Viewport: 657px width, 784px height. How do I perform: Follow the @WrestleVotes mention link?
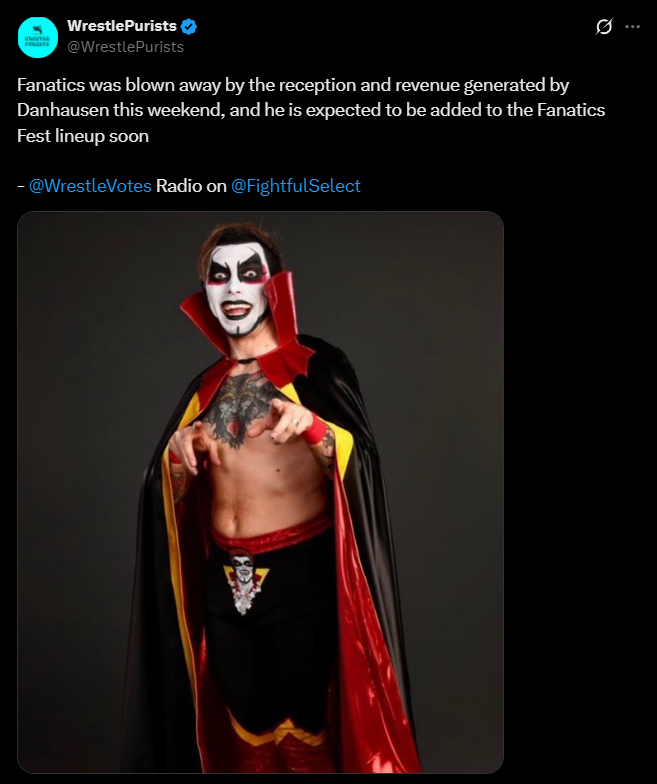[x=90, y=186]
